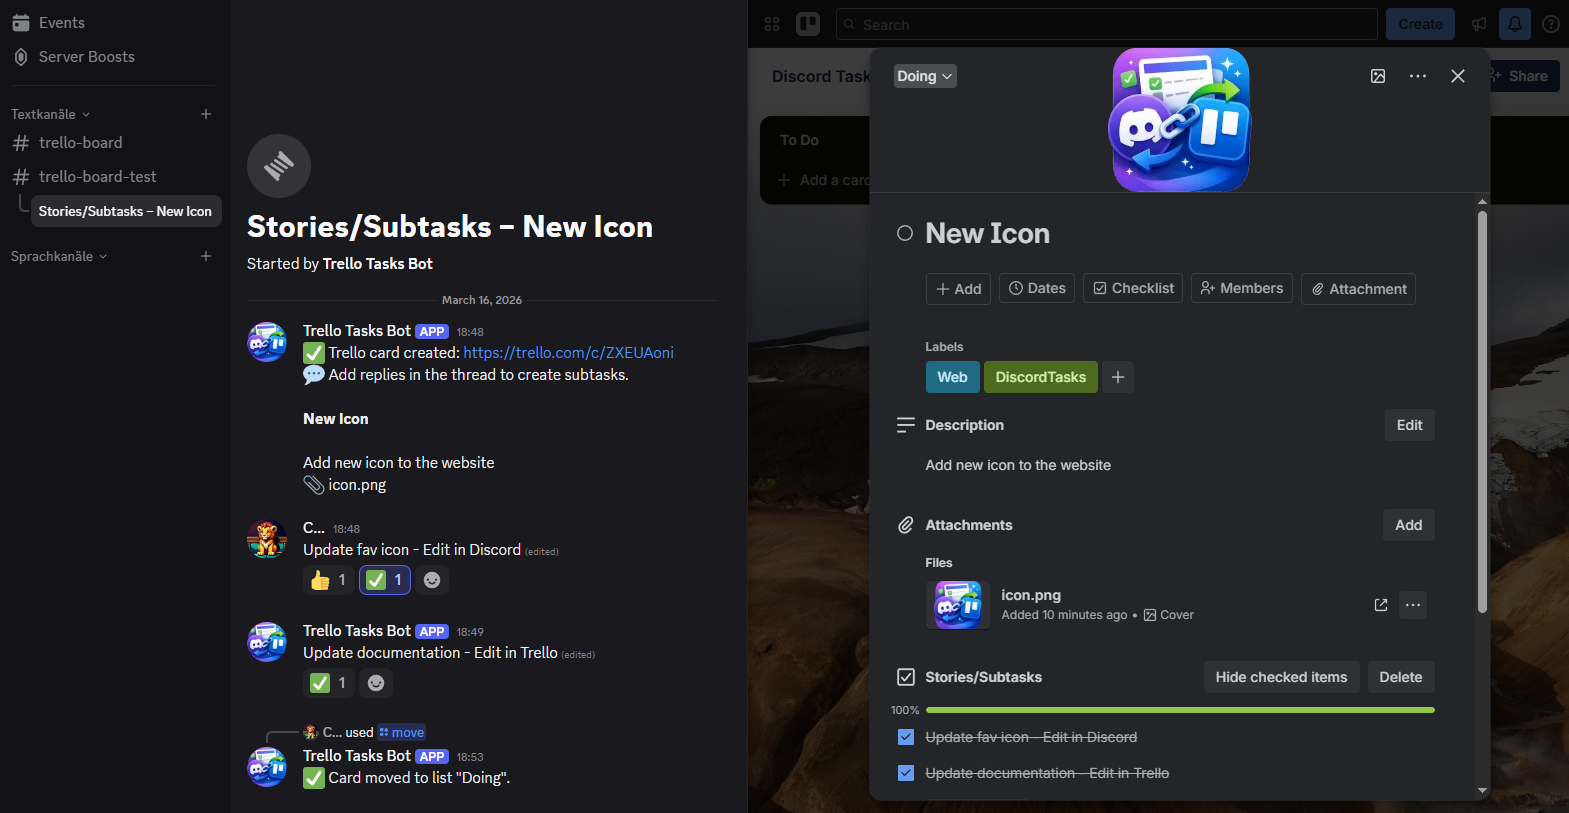Open Trello notifications bell
Screen dimensions: 1569x813
pyautogui.click(x=1515, y=24)
